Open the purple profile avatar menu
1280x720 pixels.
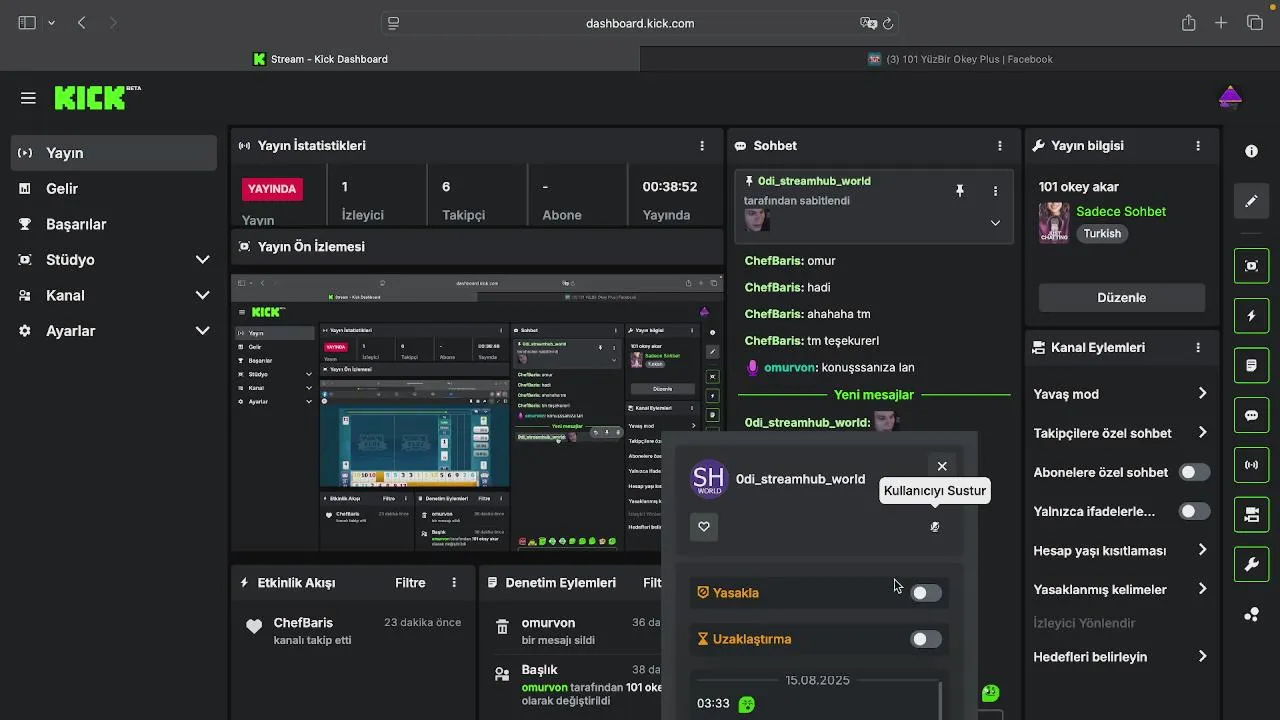click(x=1230, y=97)
